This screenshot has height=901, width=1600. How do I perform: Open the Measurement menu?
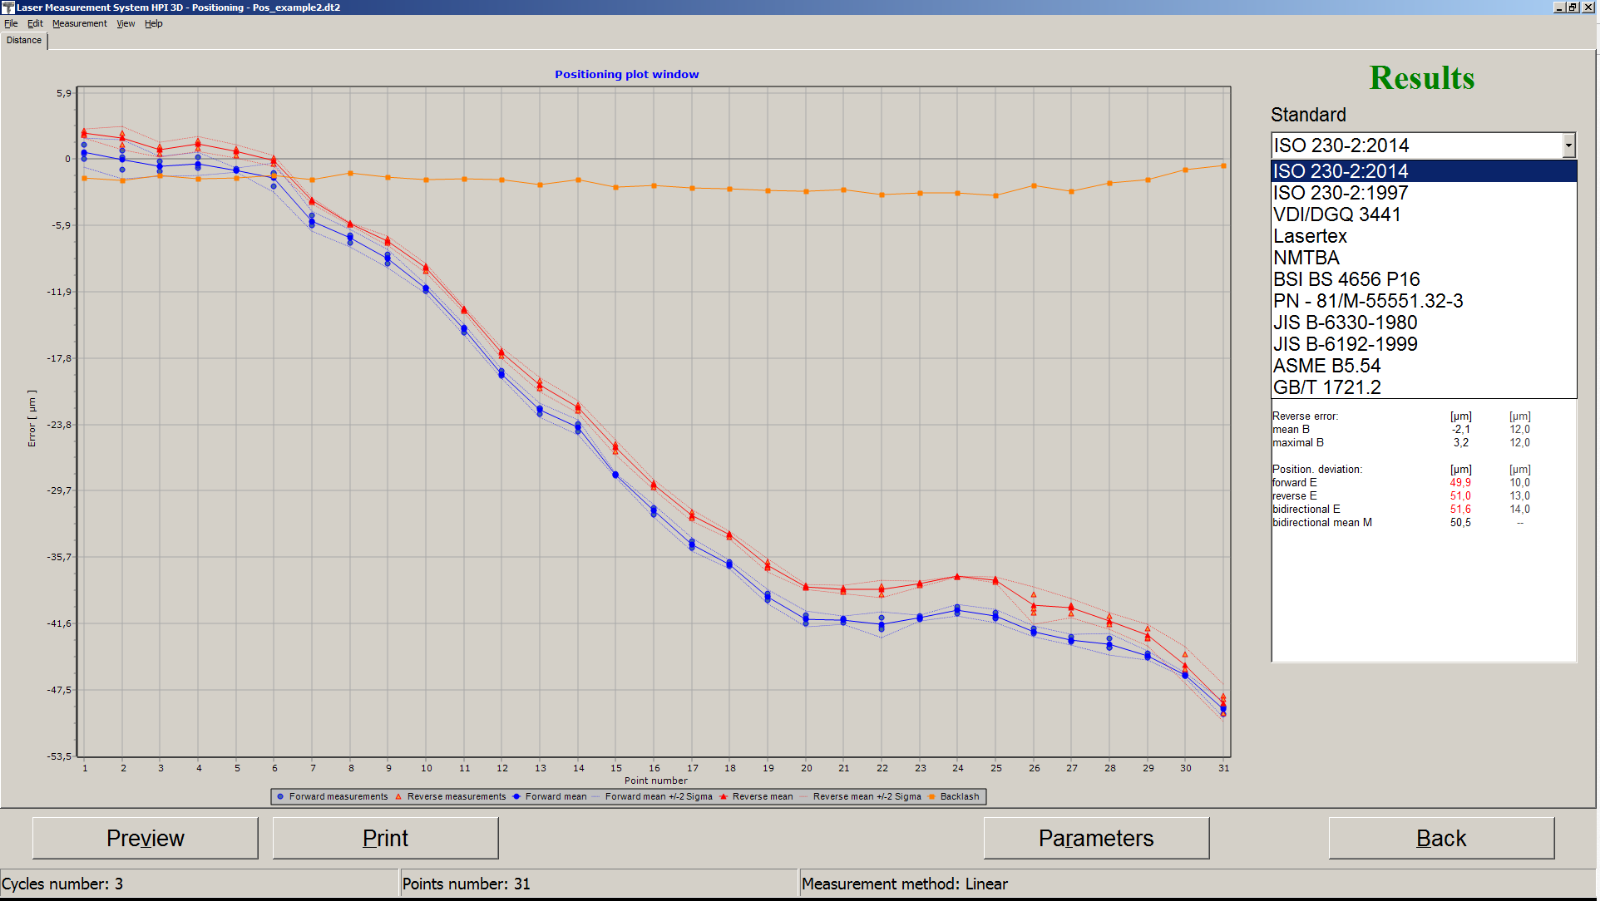coord(79,23)
